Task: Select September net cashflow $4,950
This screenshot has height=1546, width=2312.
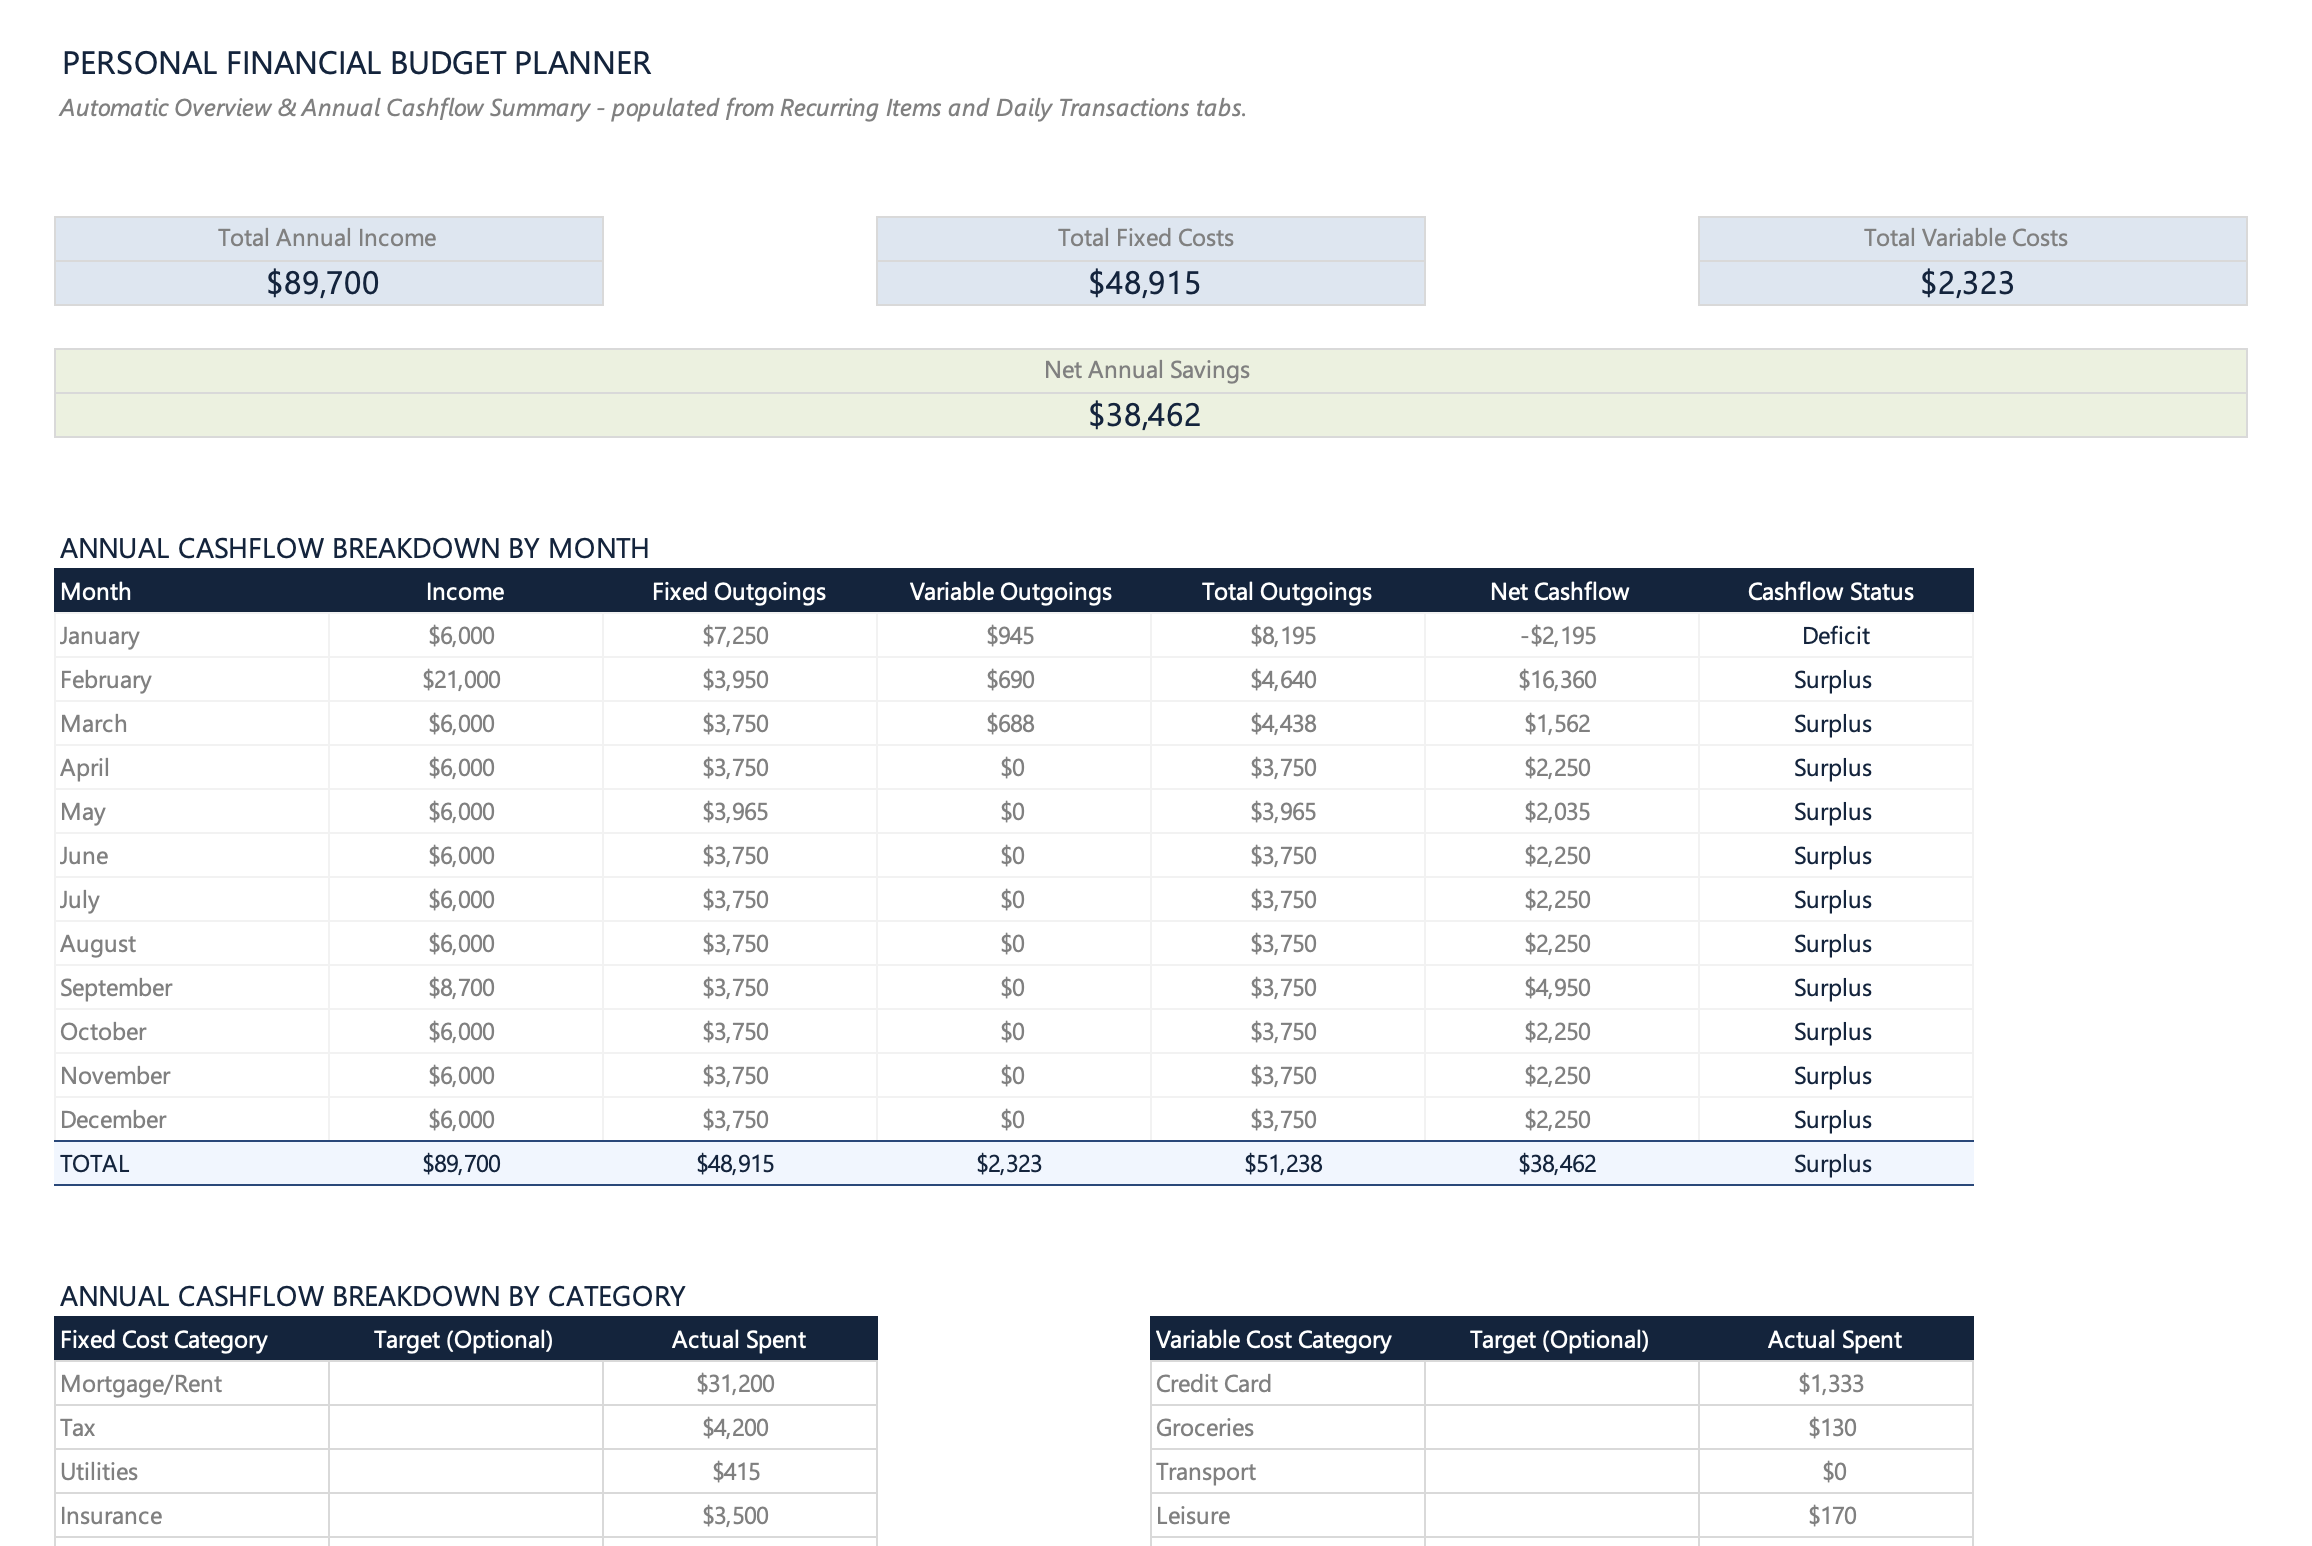Action: click(x=1562, y=988)
